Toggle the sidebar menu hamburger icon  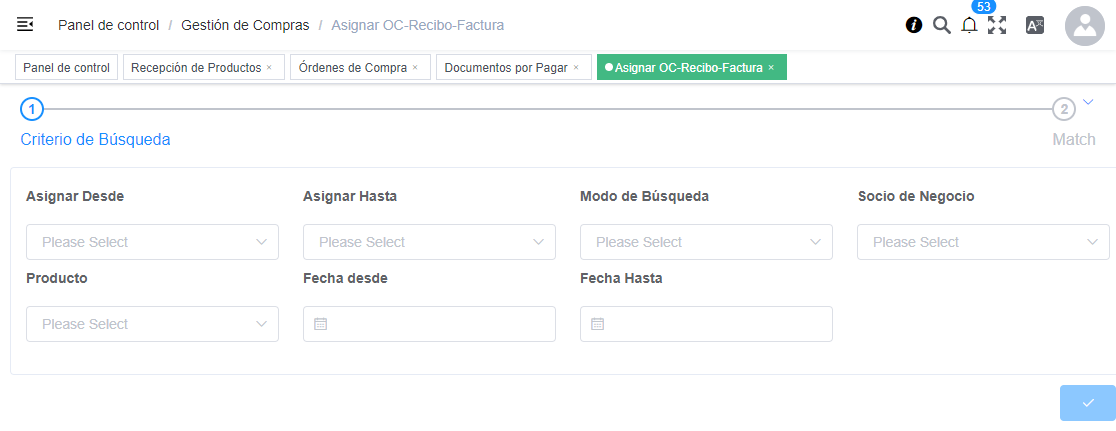(x=25, y=24)
